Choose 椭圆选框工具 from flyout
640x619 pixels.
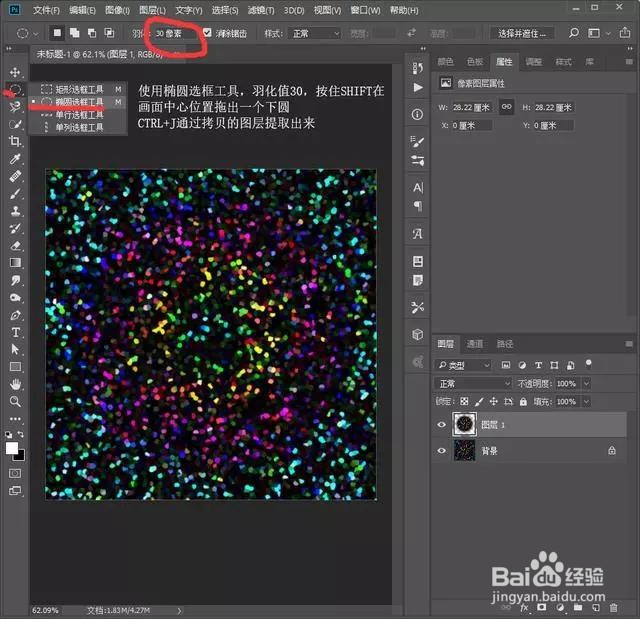(78, 102)
